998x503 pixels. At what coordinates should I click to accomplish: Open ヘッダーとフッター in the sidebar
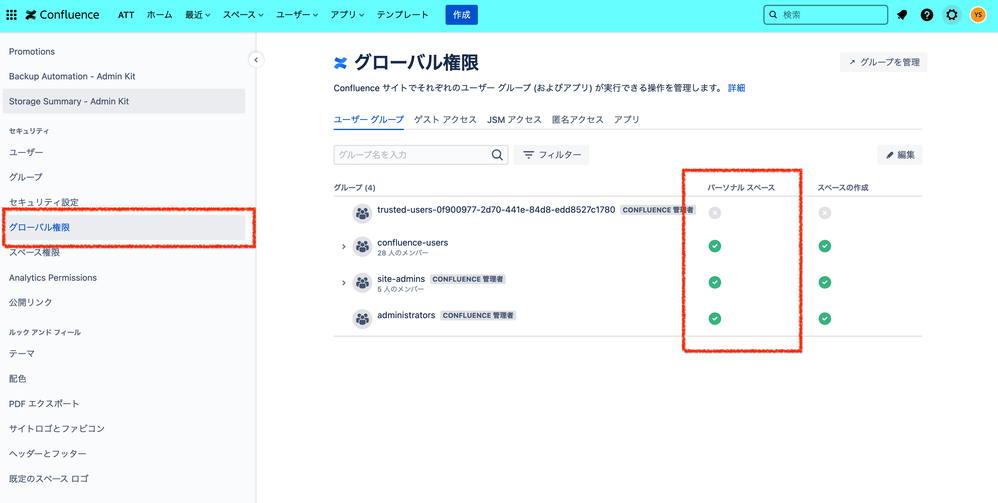coord(123,453)
